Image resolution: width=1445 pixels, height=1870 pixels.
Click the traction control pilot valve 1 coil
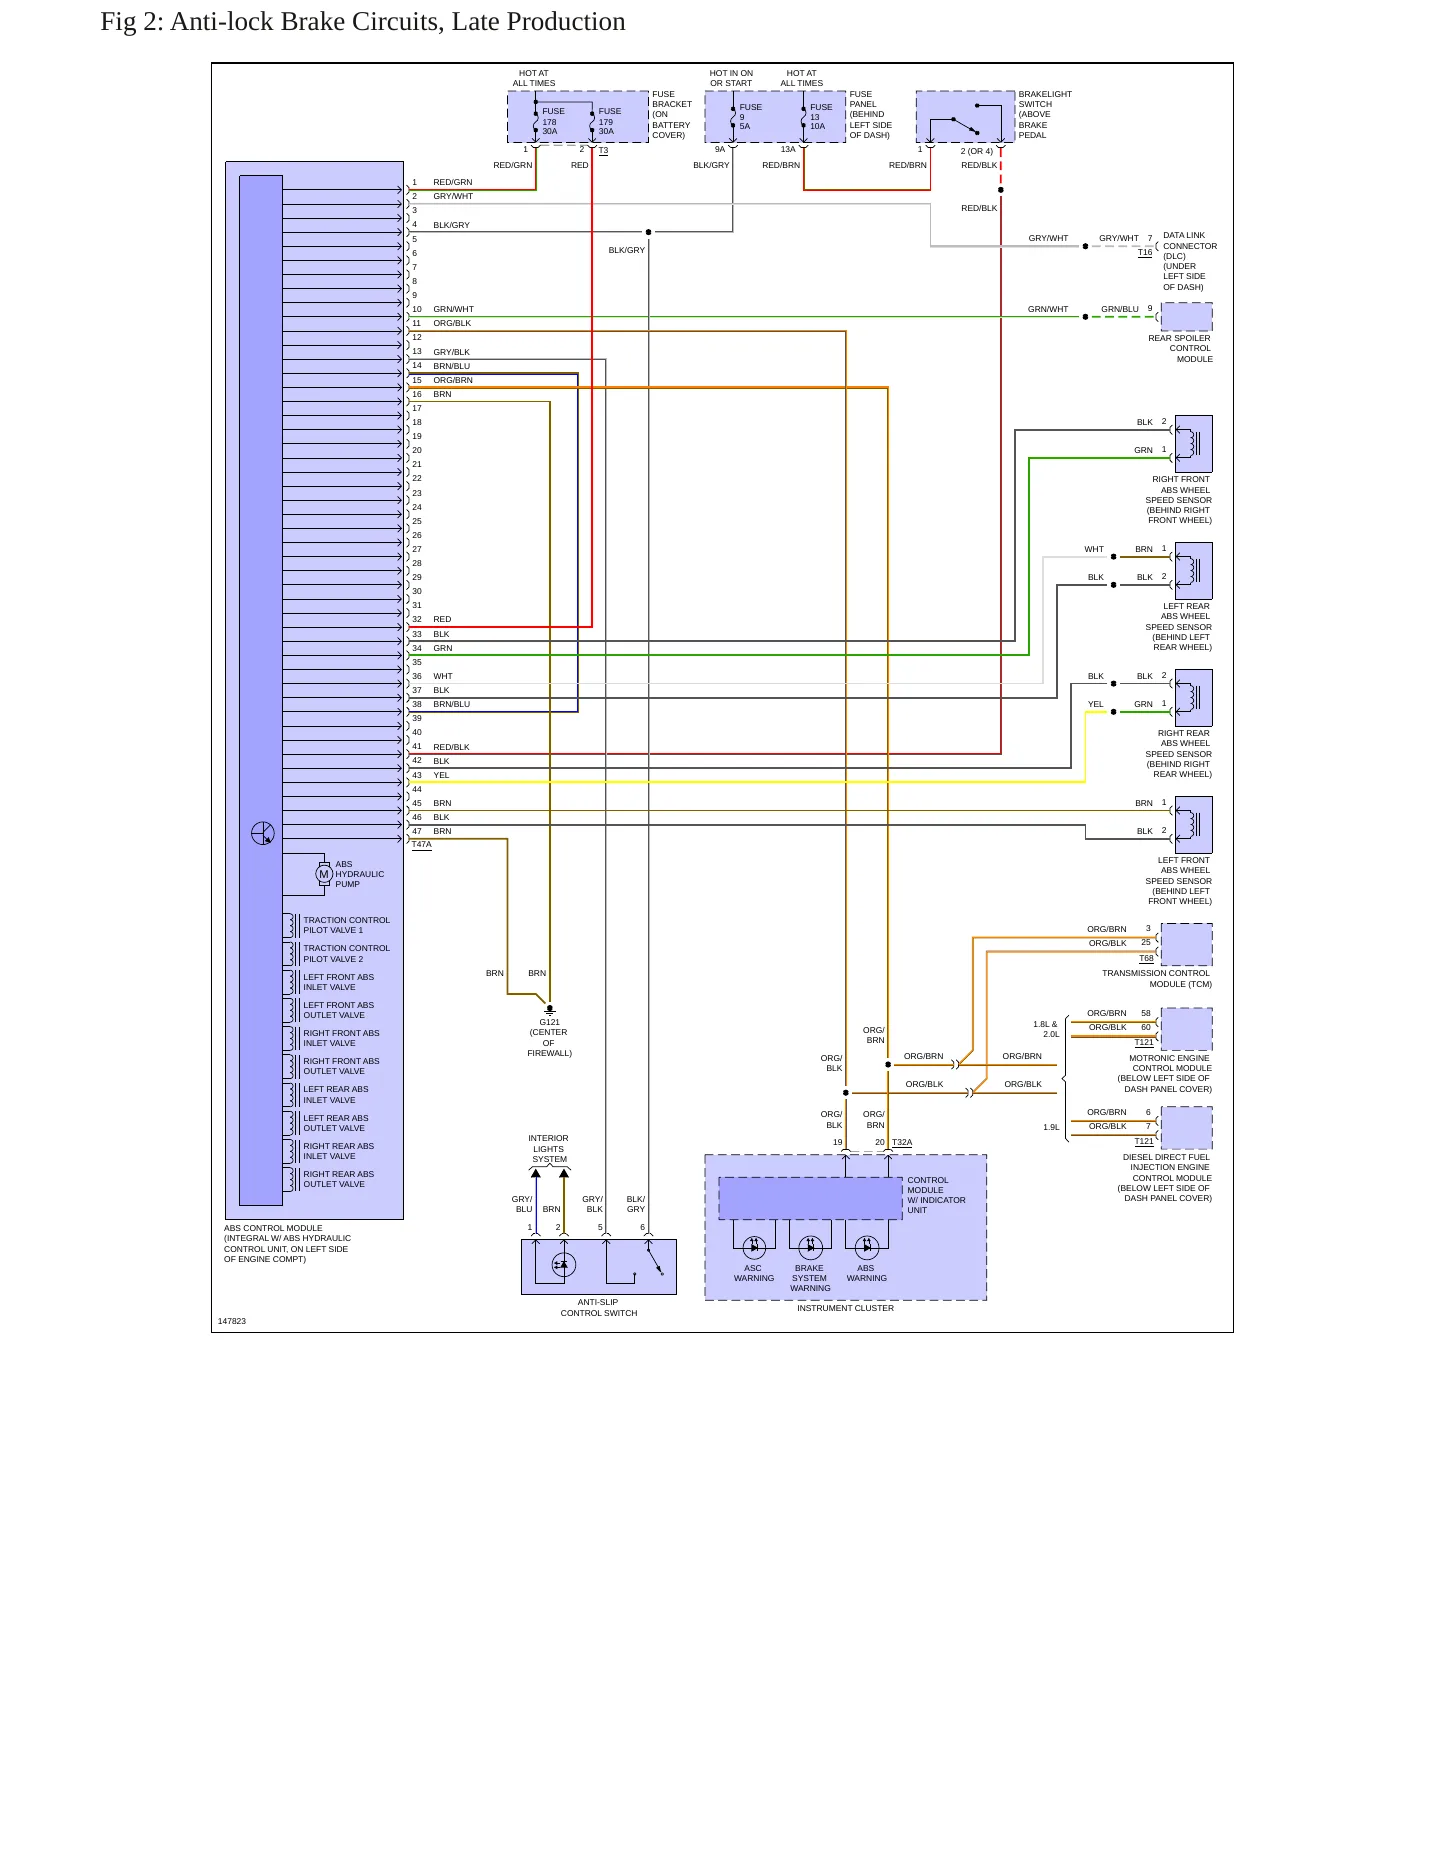pyautogui.click(x=291, y=925)
